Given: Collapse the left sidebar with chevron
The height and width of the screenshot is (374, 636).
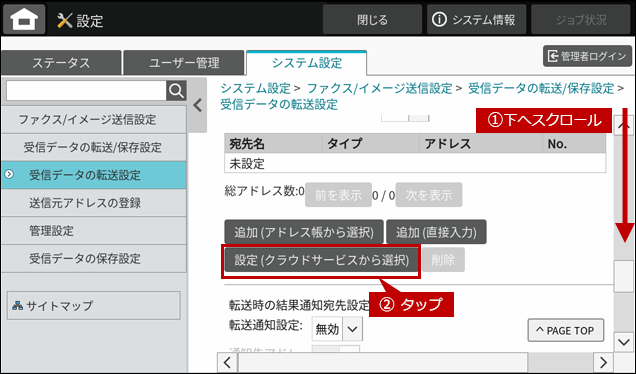Looking at the screenshot, I should click(x=198, y=105).
